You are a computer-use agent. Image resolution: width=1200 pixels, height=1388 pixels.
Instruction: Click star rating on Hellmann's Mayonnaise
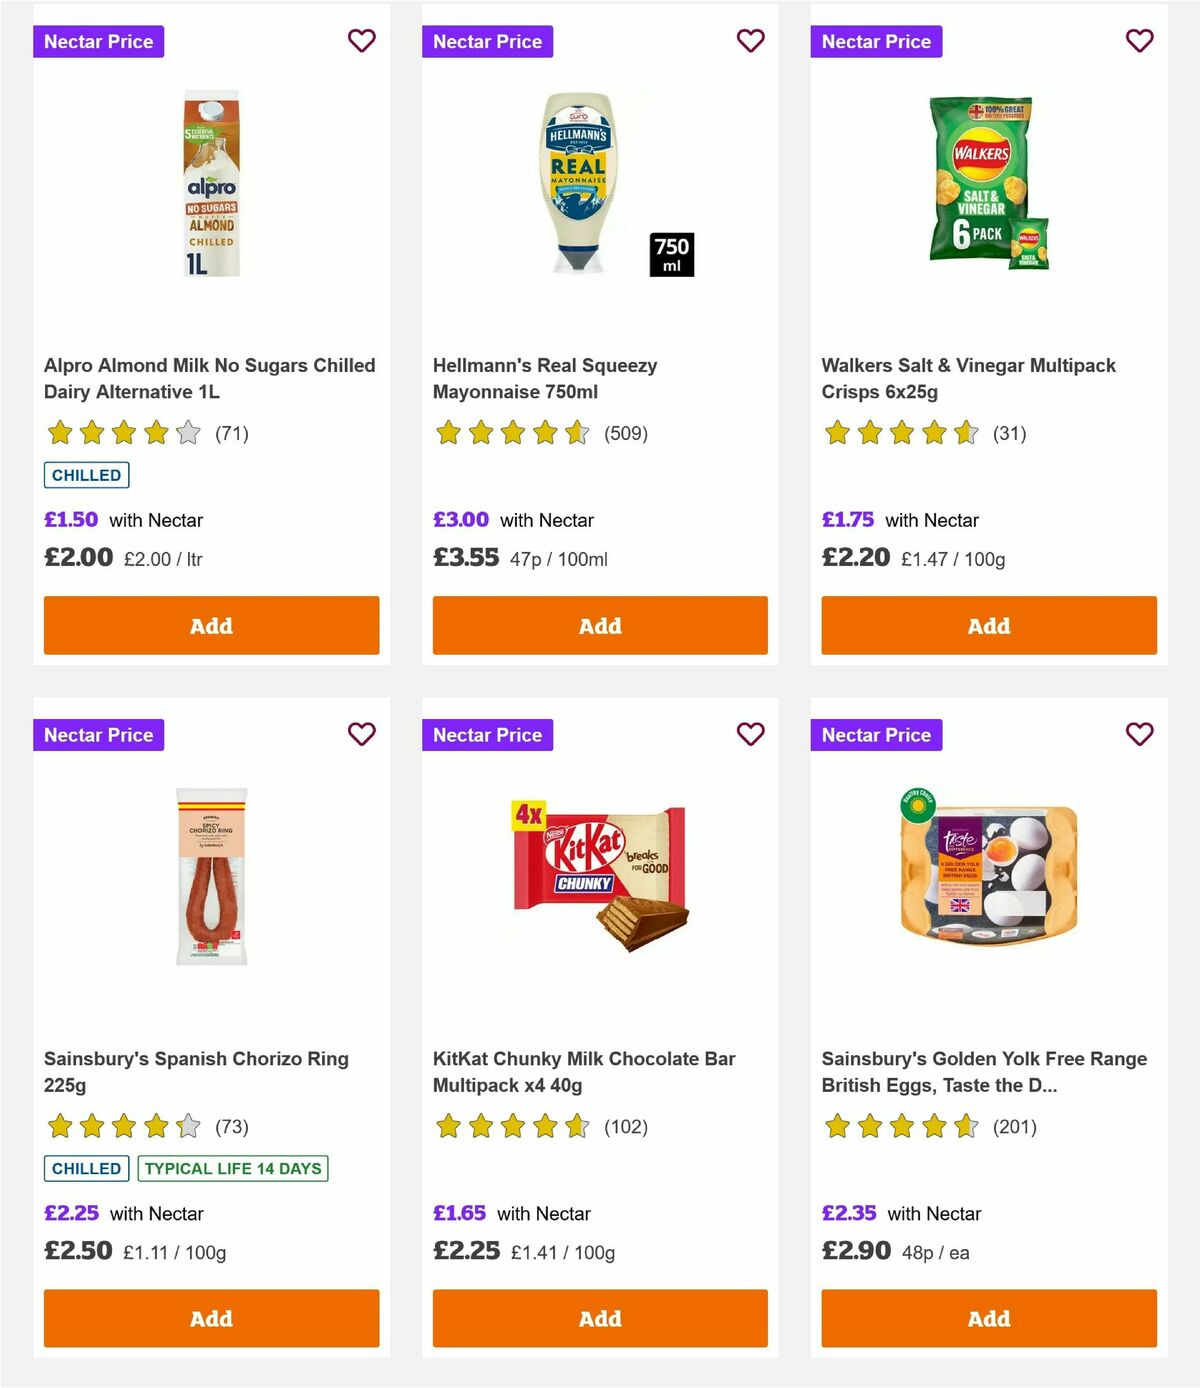click(x=509, y=433)
